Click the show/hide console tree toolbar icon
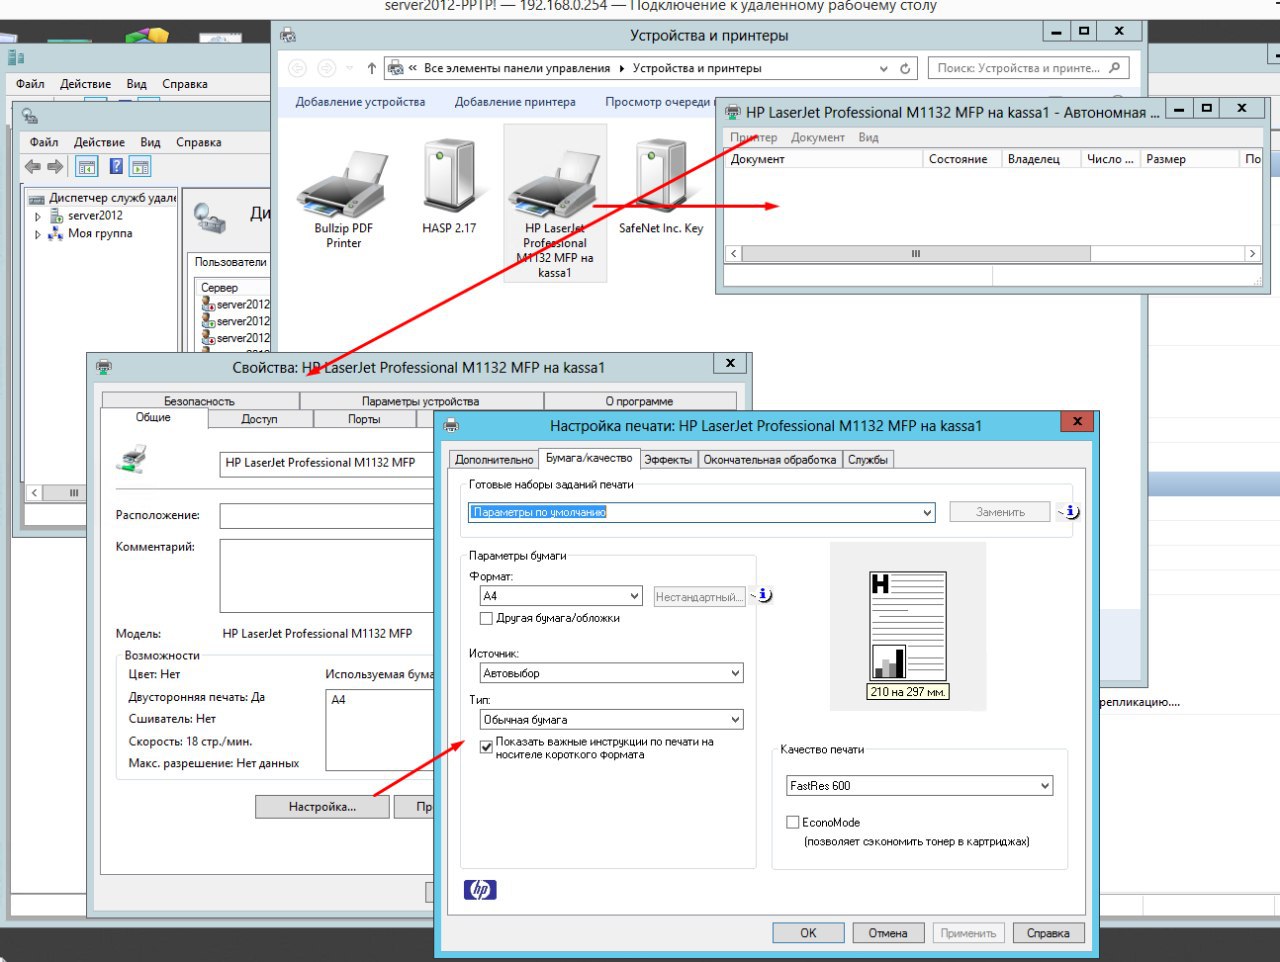1280x962 pixels. pos(87,167)
